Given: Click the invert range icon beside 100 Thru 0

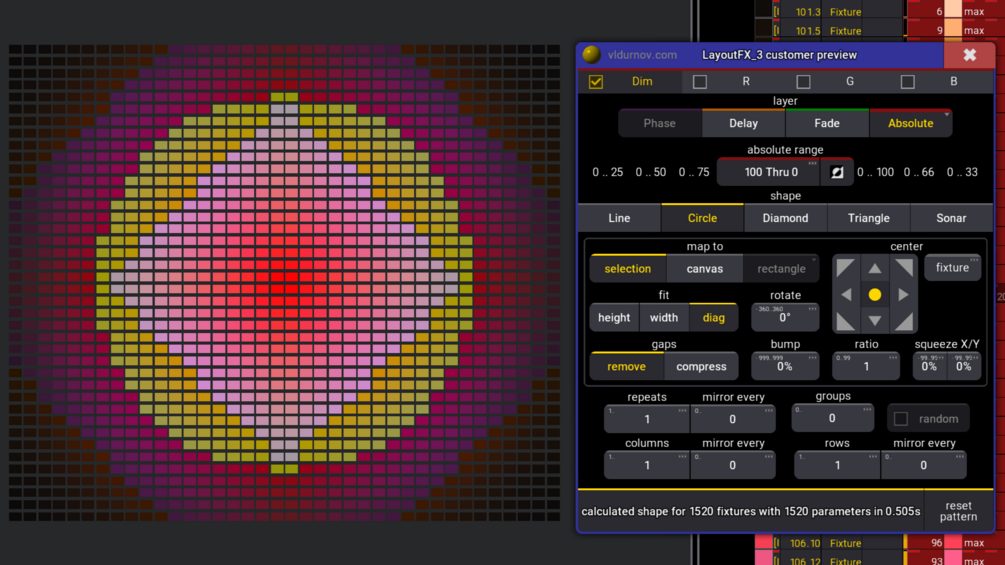Looking at the screenshot, I should (x=837, y=172).
